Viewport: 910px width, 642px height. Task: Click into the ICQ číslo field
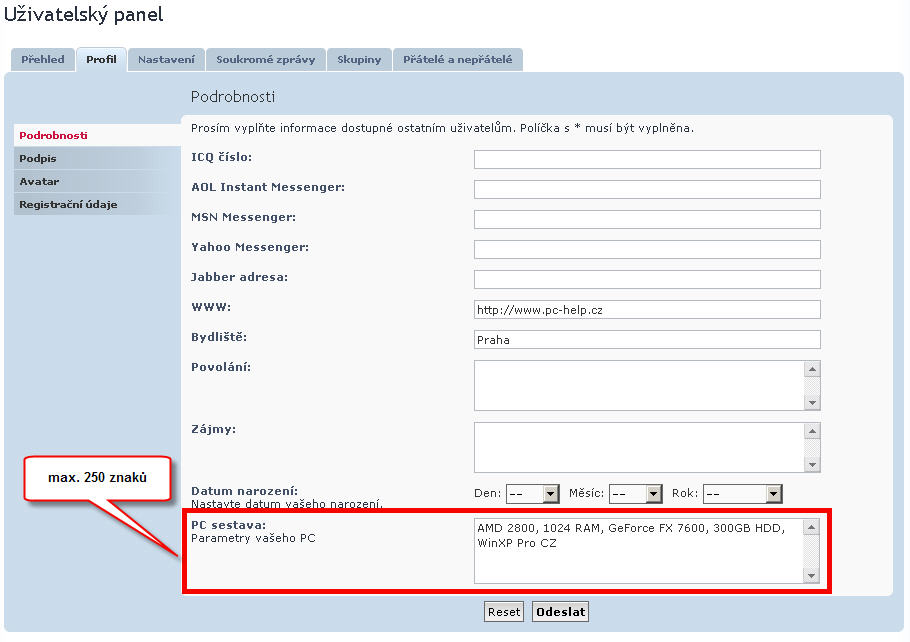point(646,160)
